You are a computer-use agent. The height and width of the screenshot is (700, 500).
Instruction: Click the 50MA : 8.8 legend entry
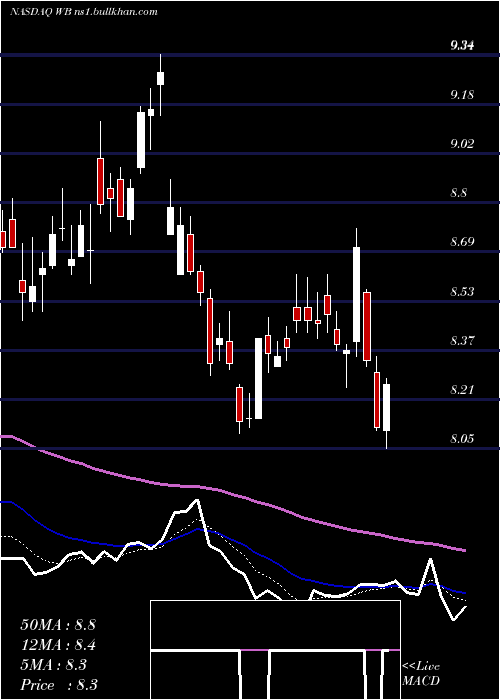[58, 625]
